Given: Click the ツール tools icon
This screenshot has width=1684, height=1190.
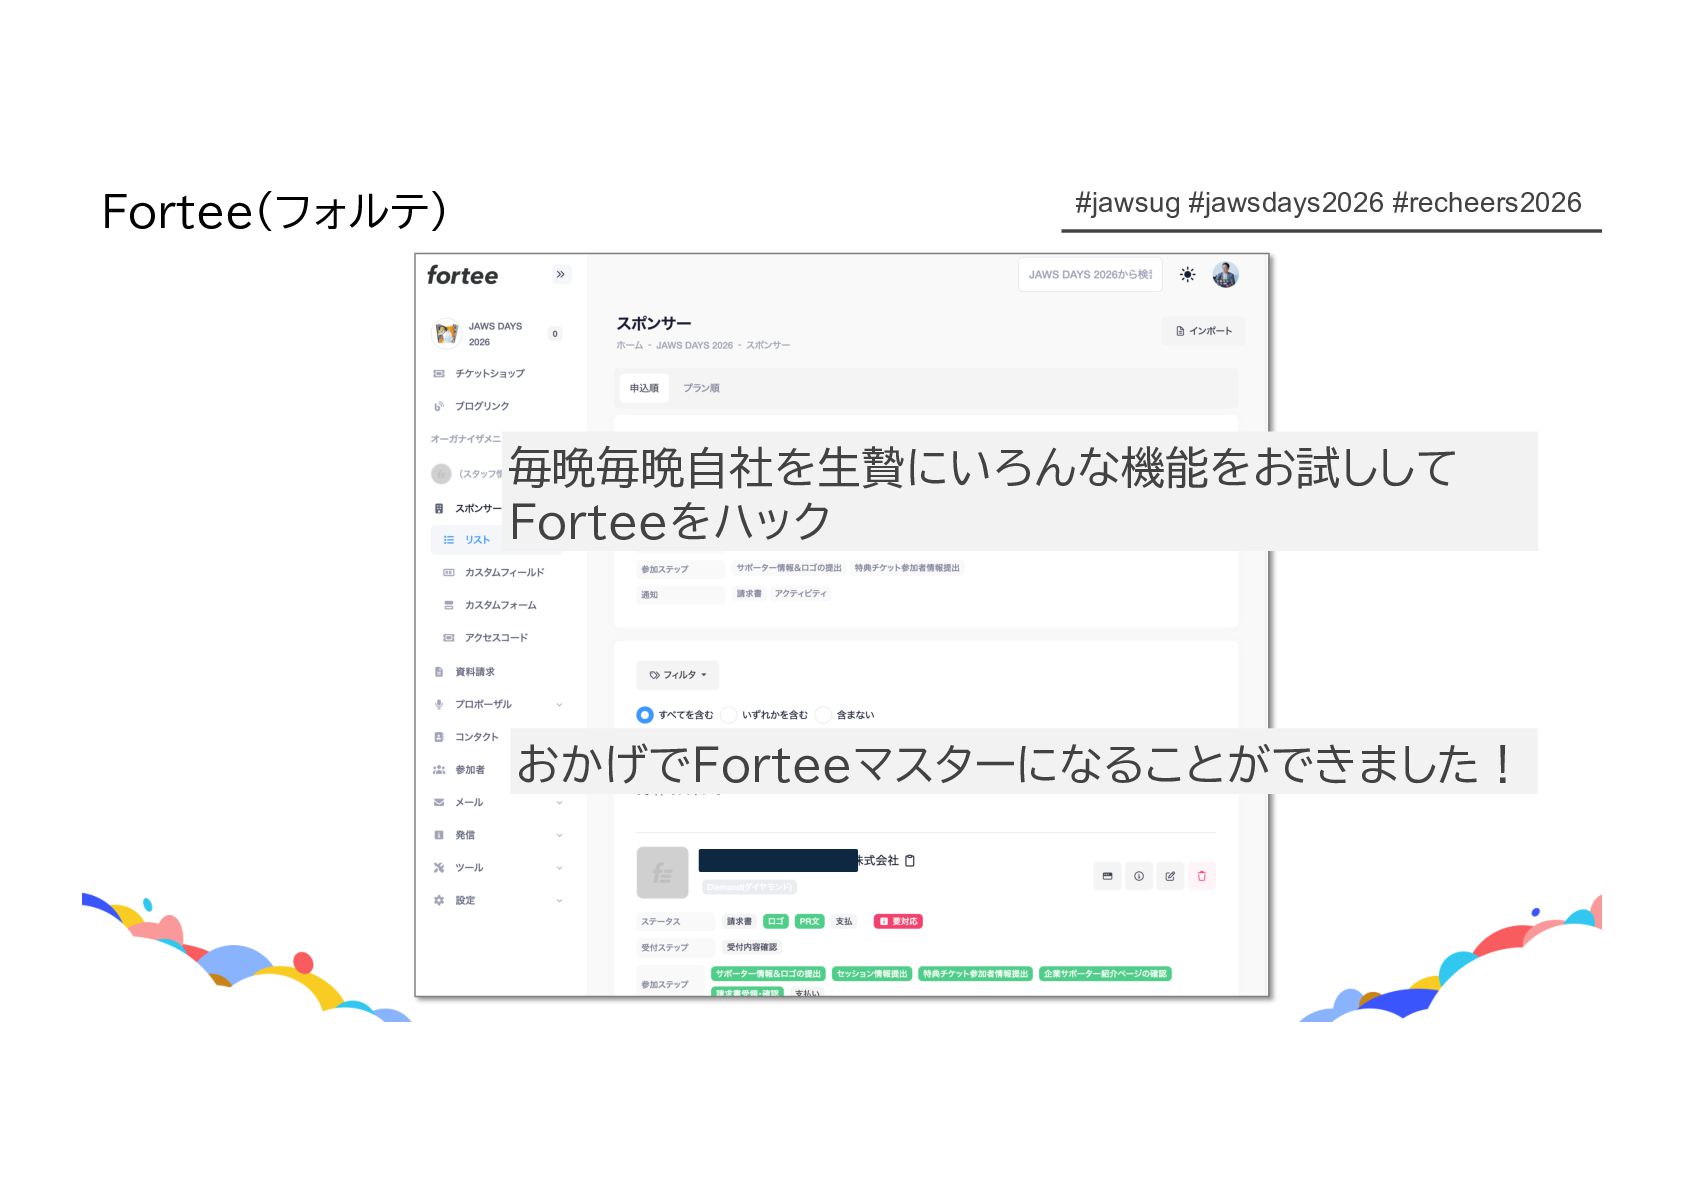Looking at the screenshot, I should (439, 867).
